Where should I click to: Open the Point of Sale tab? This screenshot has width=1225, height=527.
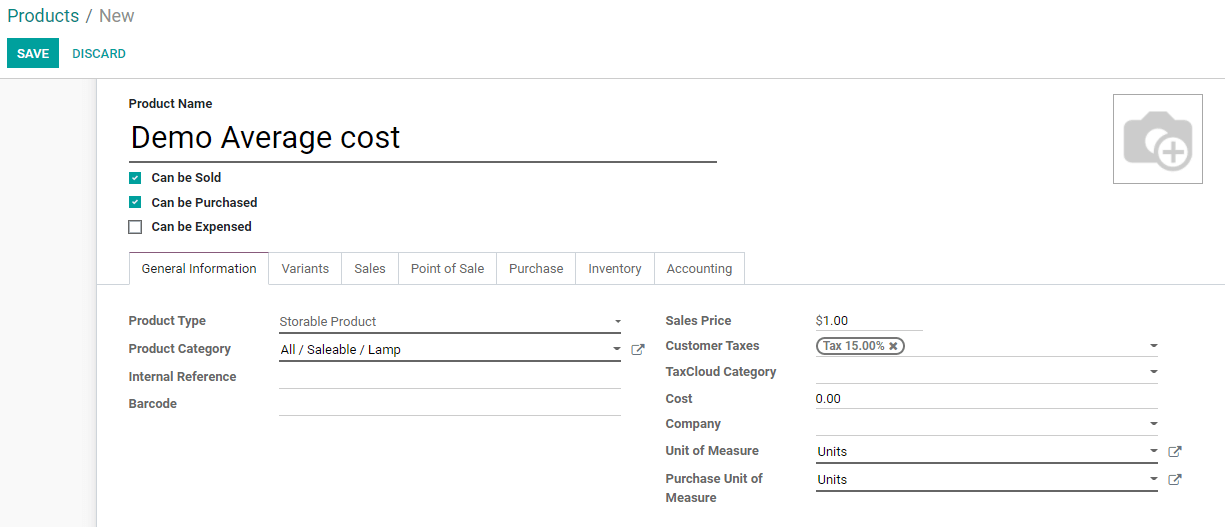[x=447, y=269]
